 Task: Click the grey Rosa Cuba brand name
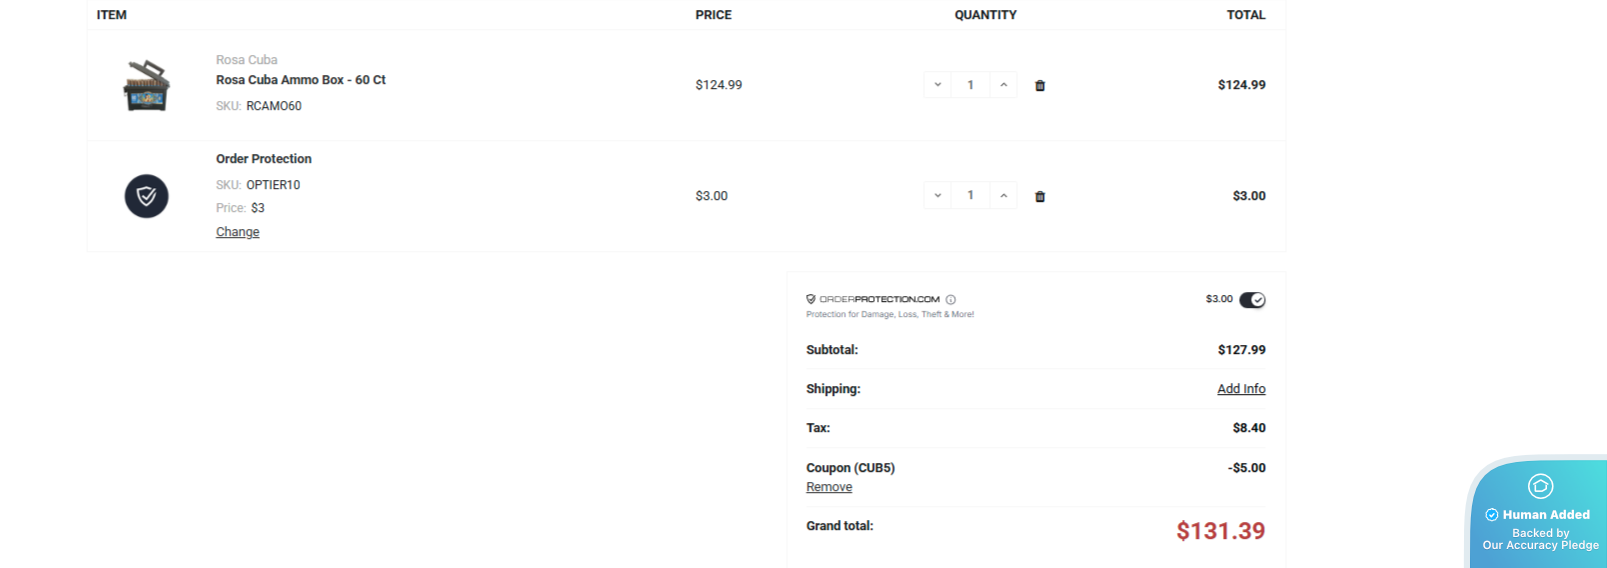247,60
